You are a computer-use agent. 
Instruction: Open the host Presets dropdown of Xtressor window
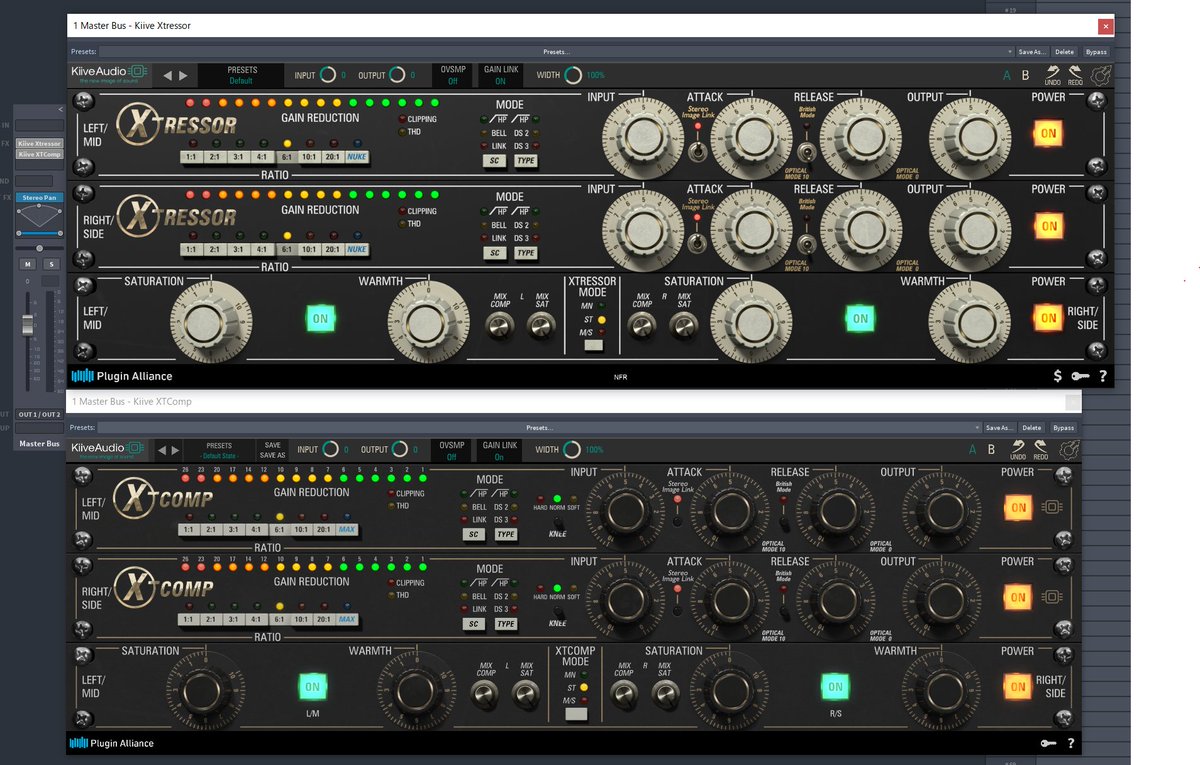(x=557, y=51)
